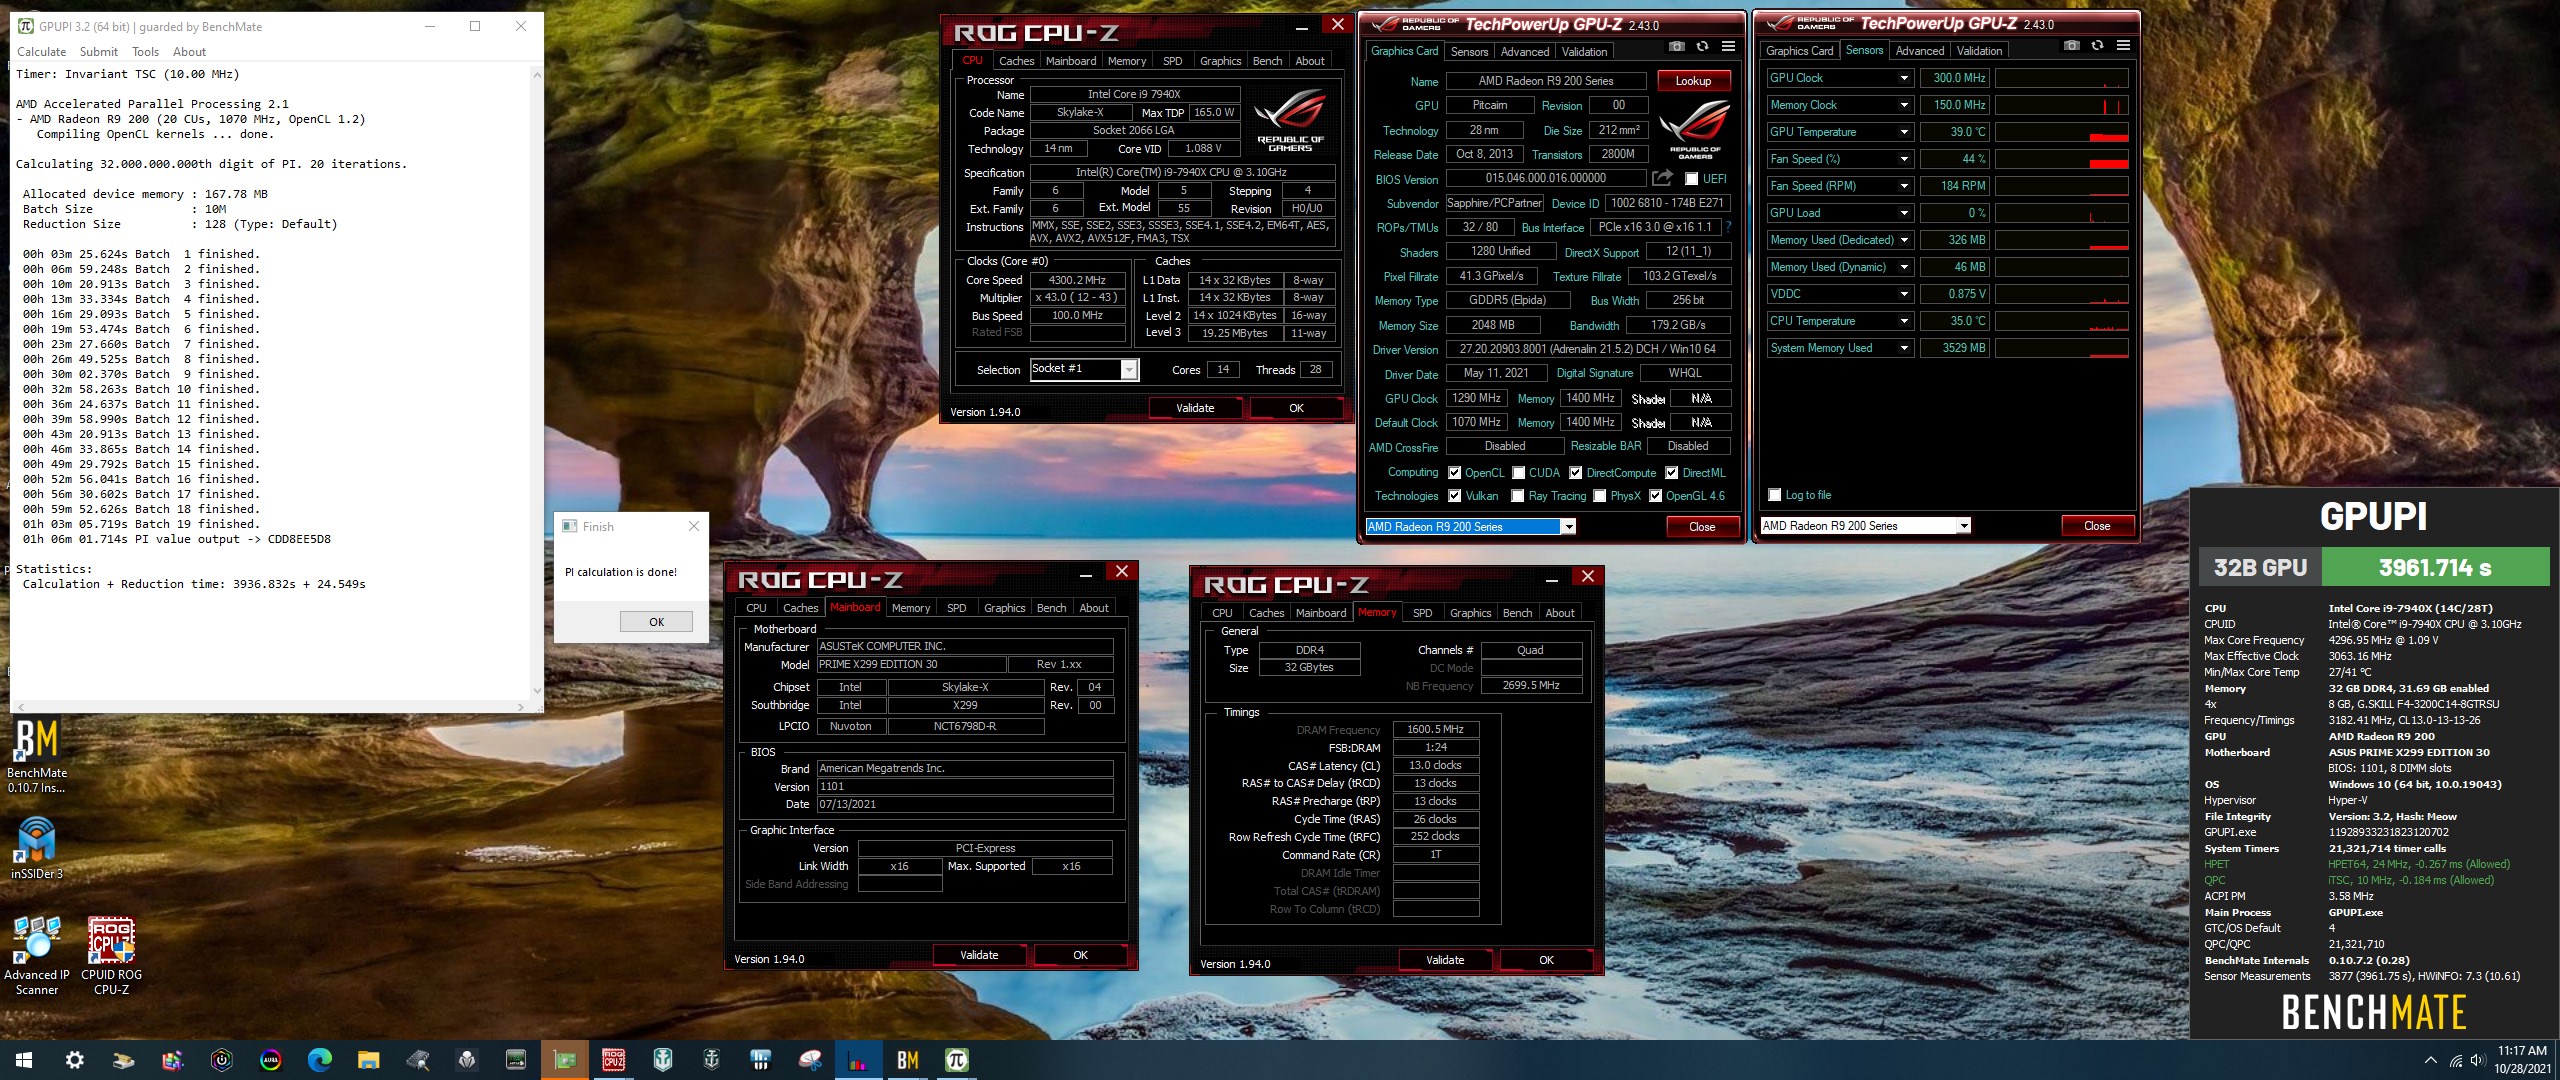Viewport: 2560px width, 1080px height.
Task: Toggle the DirectML checkbox in GPU-Z
Action: click(1672, 473)
